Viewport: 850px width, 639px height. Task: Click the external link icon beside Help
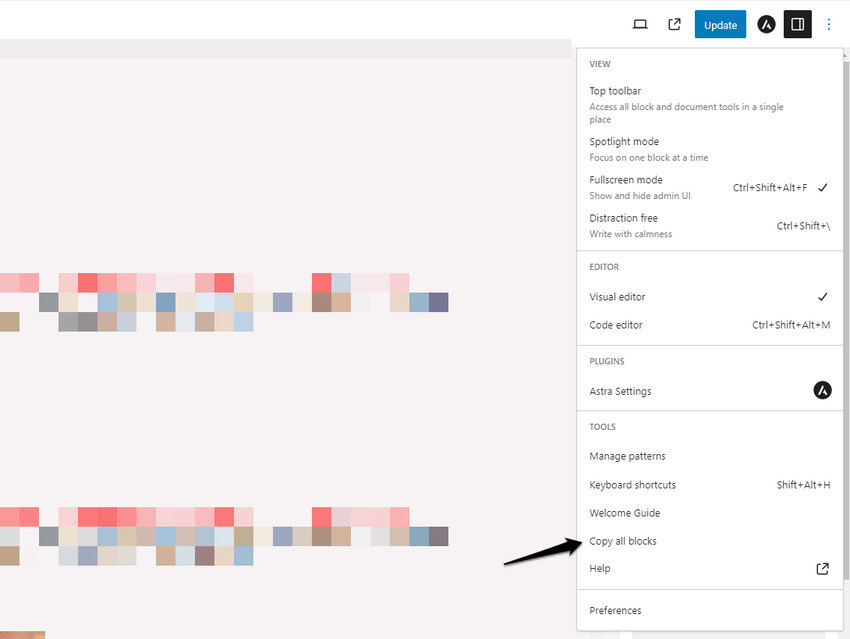coord(822,569)
